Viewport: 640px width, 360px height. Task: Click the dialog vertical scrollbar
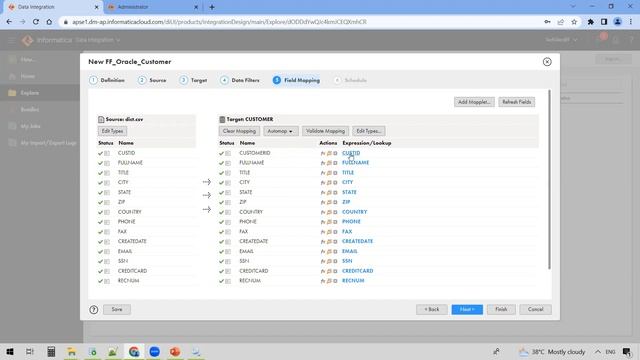coord(549,180)
